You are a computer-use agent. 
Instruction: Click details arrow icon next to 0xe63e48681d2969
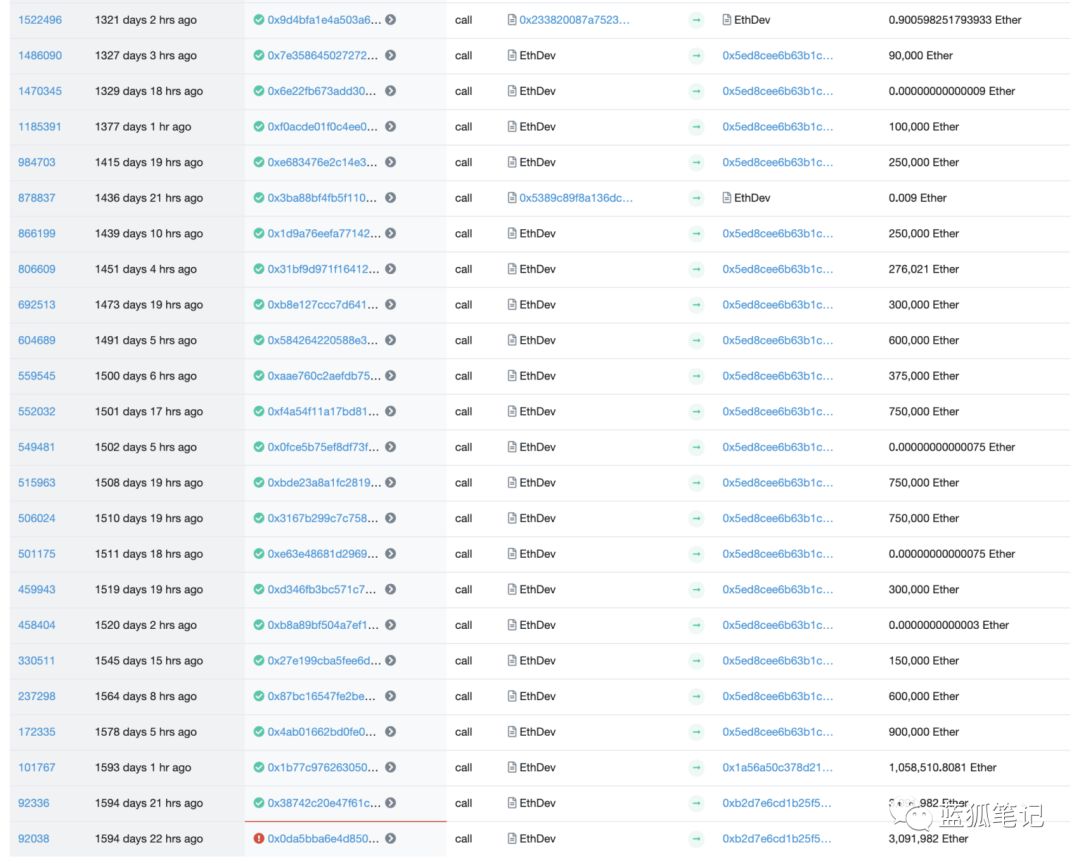[x=391, y=553]
